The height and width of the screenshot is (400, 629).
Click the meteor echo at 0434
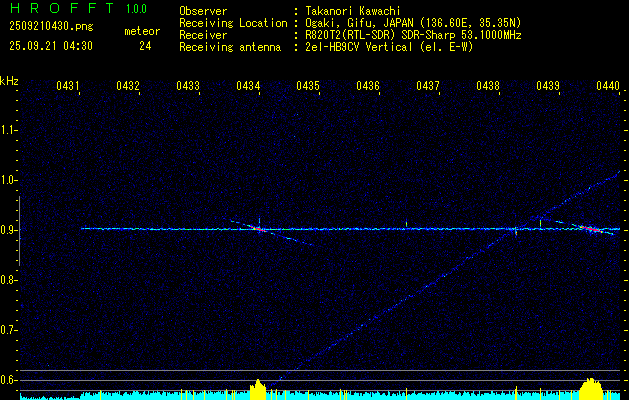pos(260,229)
